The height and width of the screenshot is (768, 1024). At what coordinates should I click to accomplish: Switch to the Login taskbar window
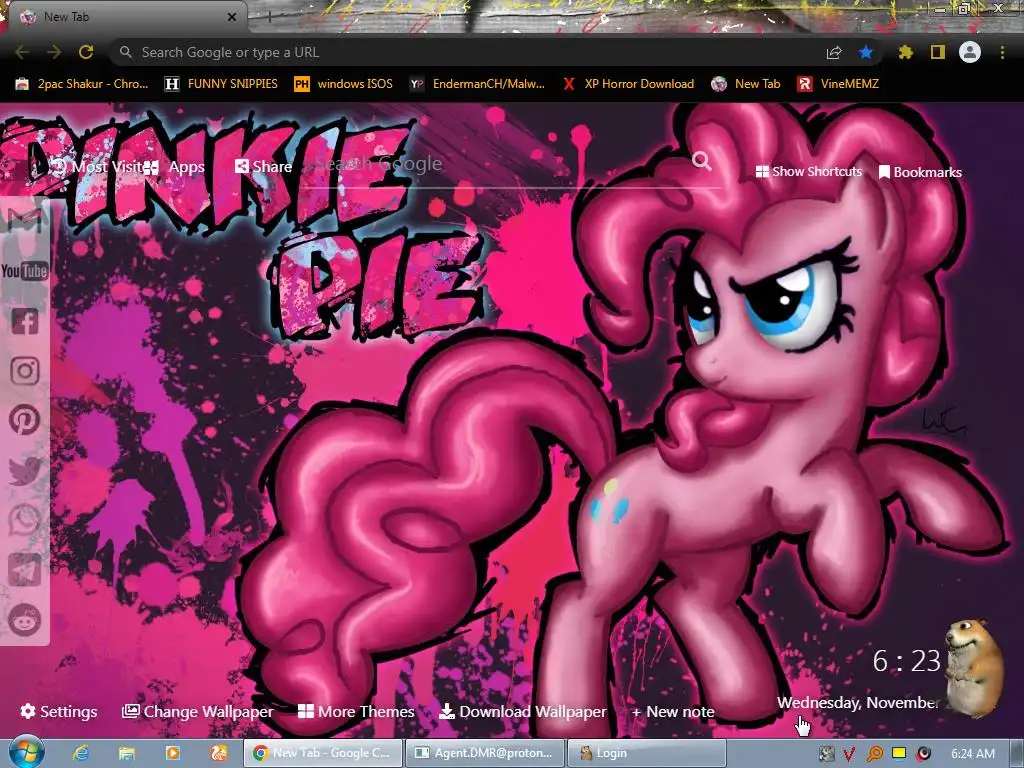tap(647, 753)
